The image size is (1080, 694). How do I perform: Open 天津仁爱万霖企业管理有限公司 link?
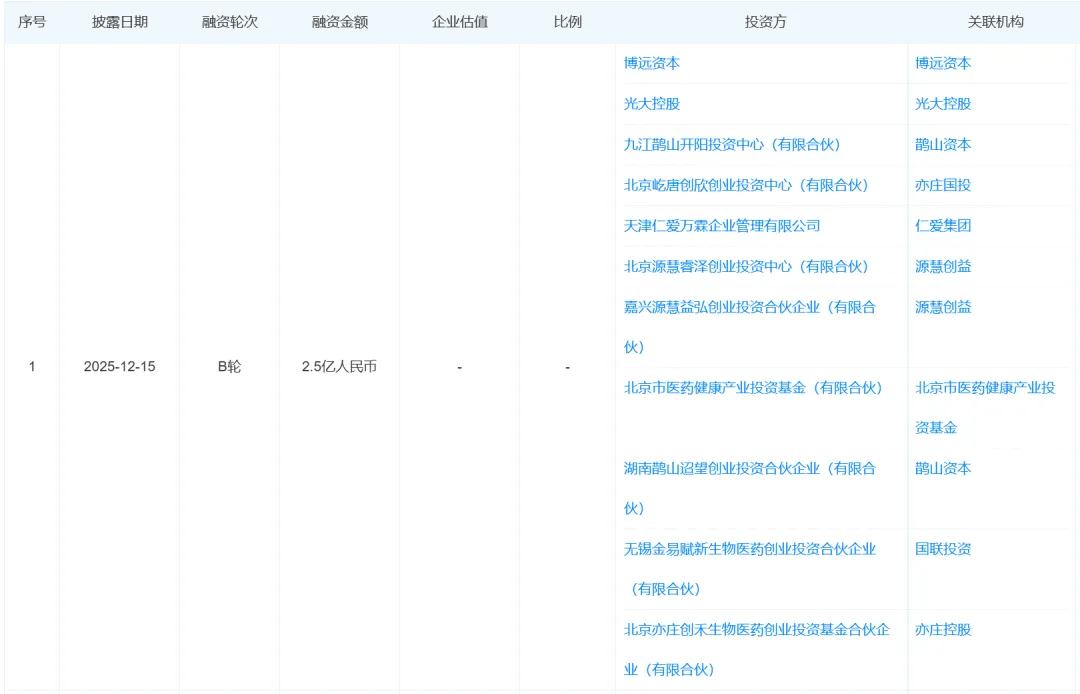[x=722, y=226]
